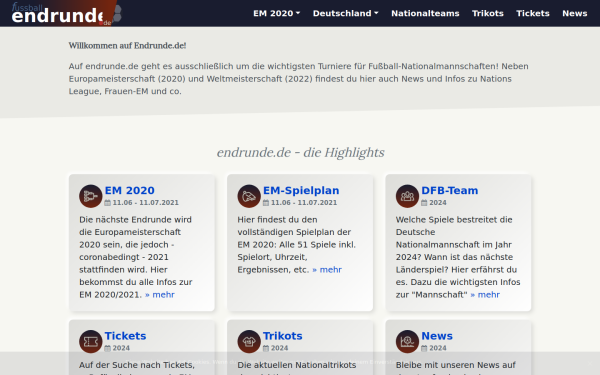Screen dimensions: 600x375
Task: Select Tickets in the top navigation
Action: pos(533,13)
